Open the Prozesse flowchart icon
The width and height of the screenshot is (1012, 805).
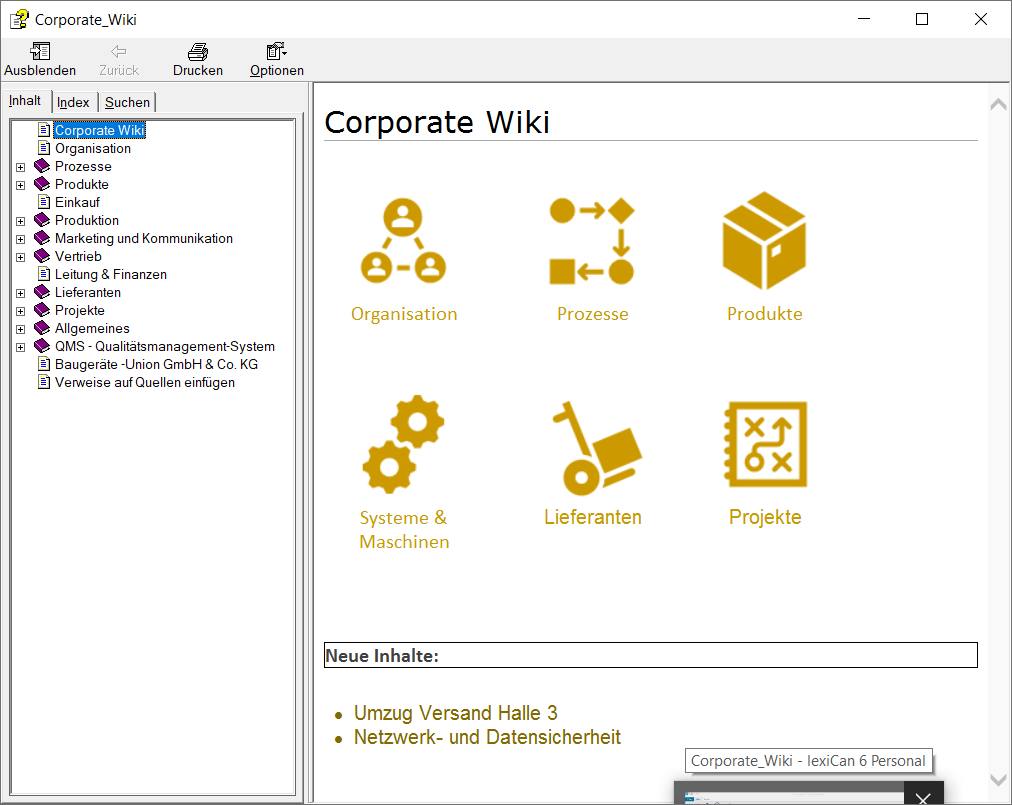pos(592,241)
